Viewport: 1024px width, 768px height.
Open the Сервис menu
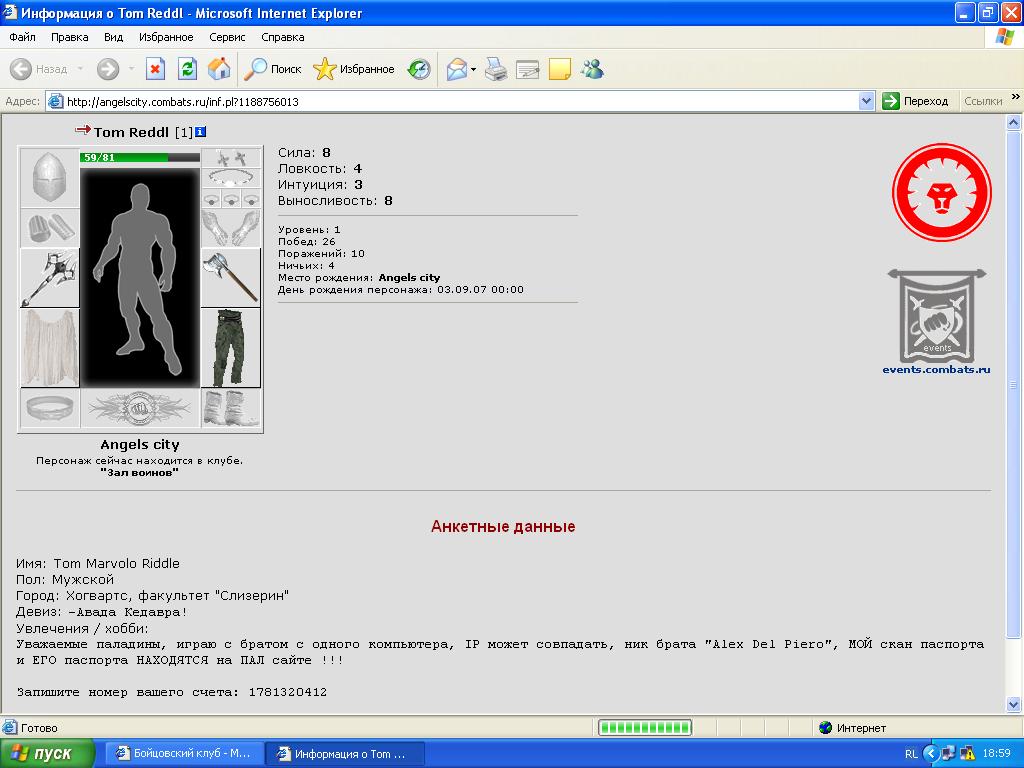tap(227, 37)
